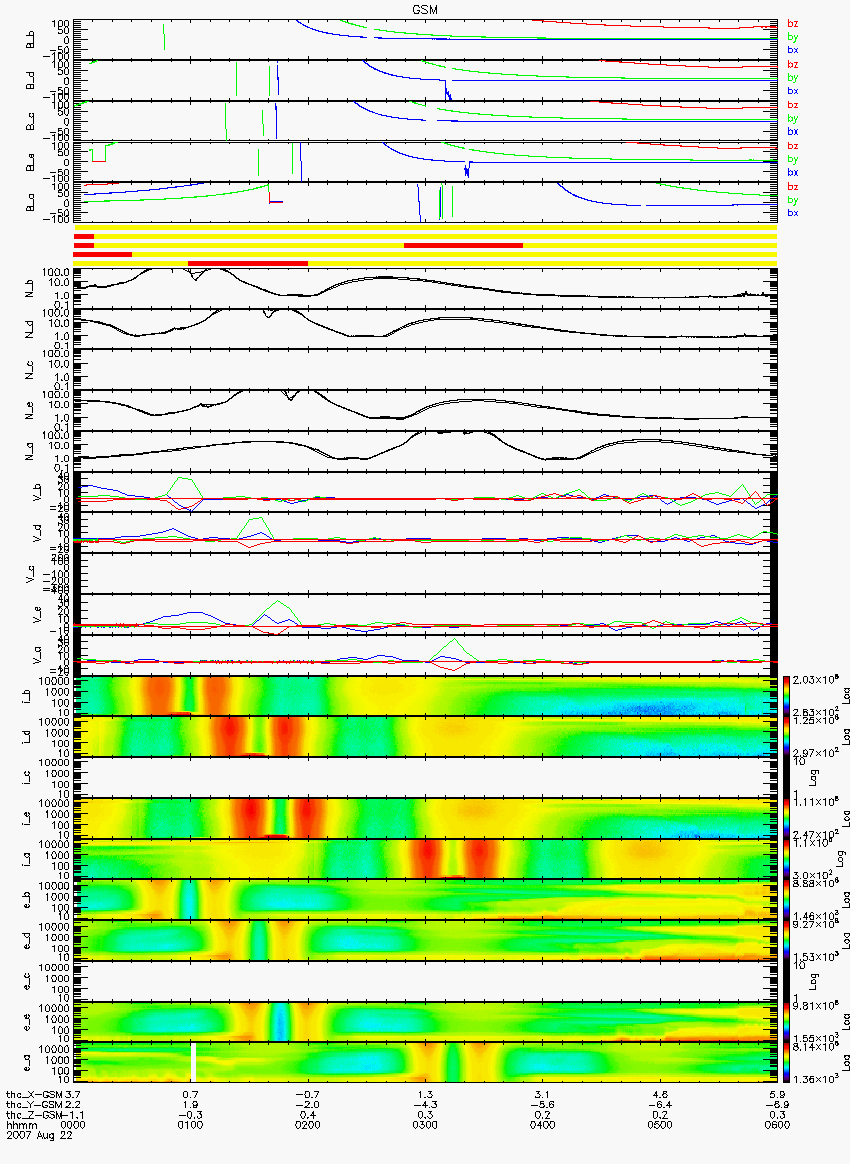The image size is (850, 1164).
Task: Click the i_b ion spectrogram label
Action: [27, 696]
